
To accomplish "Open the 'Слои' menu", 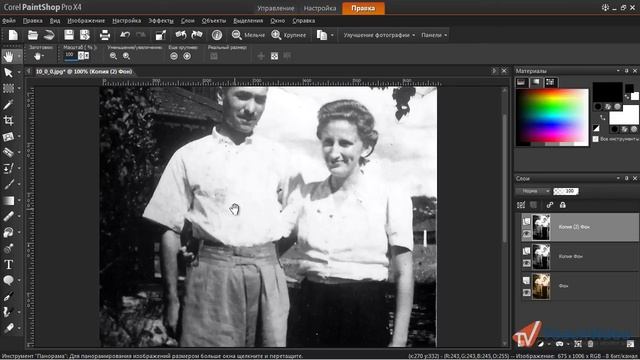I will (x=188, y=20).
